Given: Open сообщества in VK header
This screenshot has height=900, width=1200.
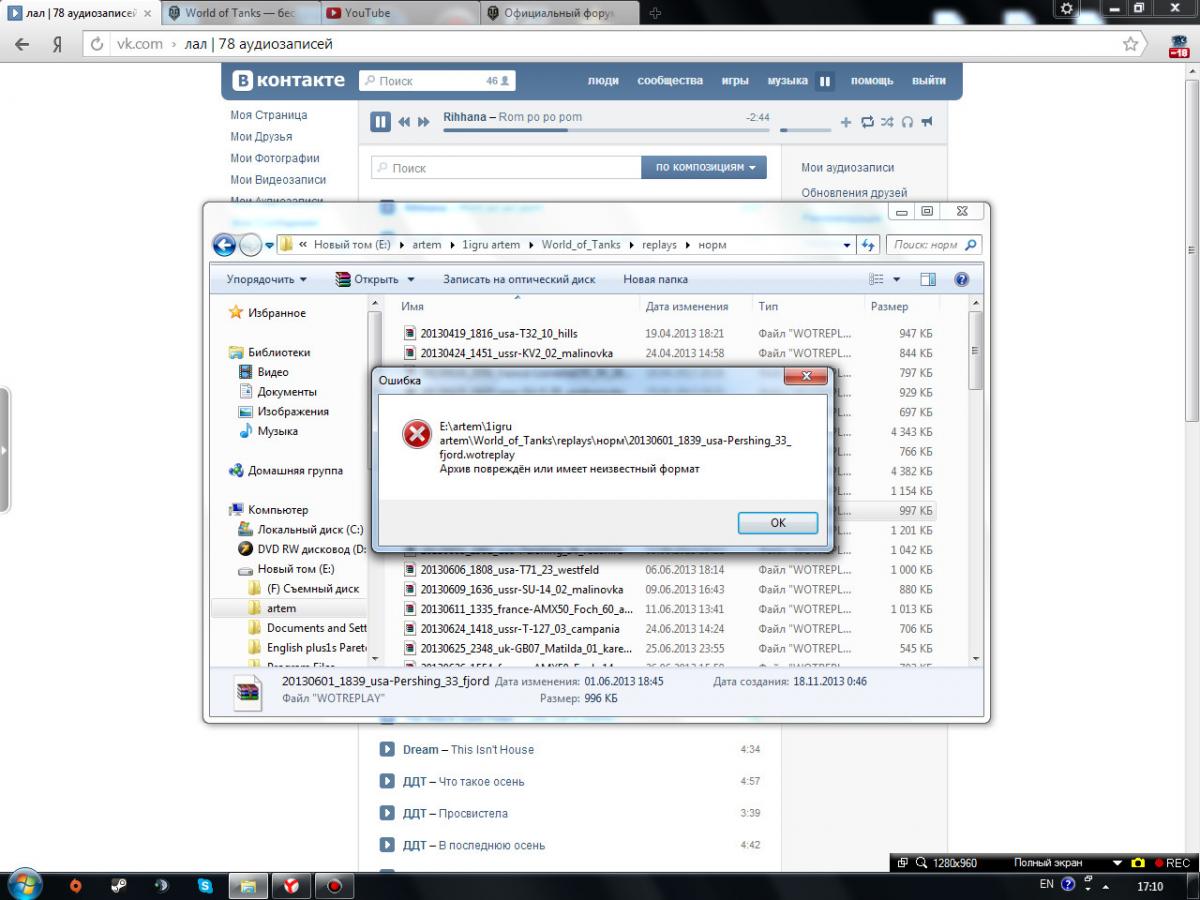Looking at the screenshot, I should coord(670,81).
